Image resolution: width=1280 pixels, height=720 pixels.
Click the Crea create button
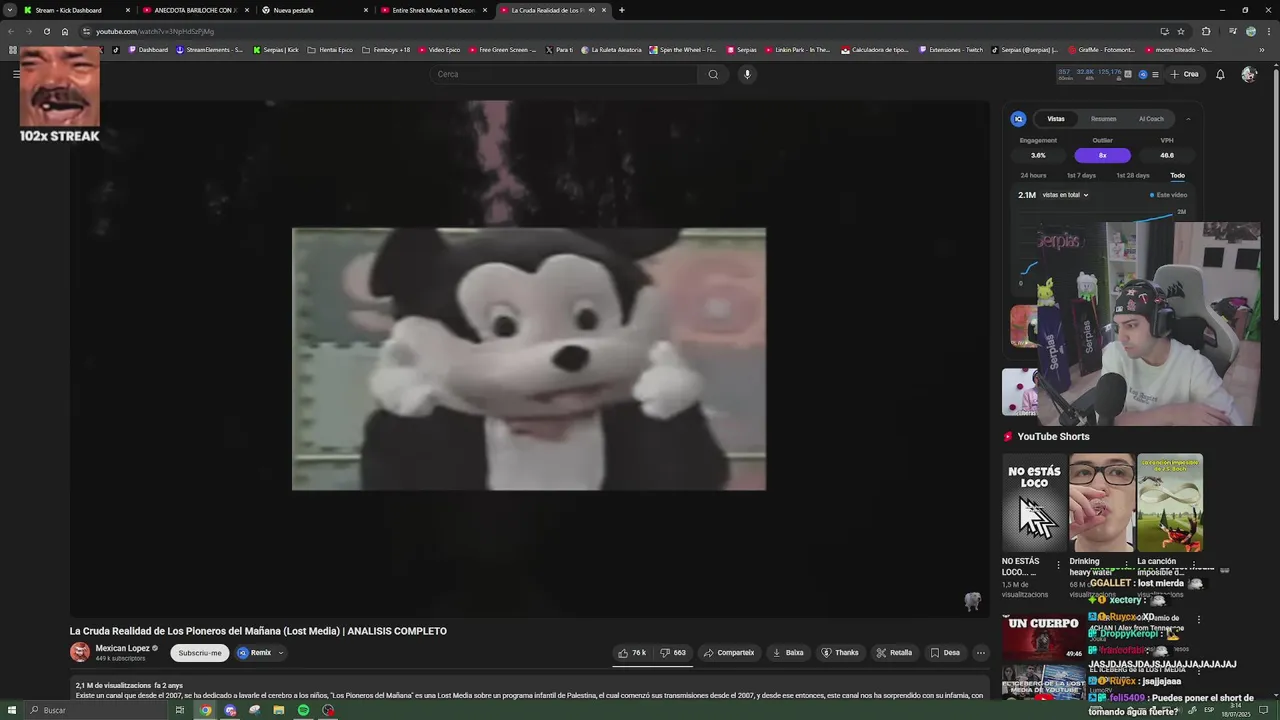[x=1184, y=74]
